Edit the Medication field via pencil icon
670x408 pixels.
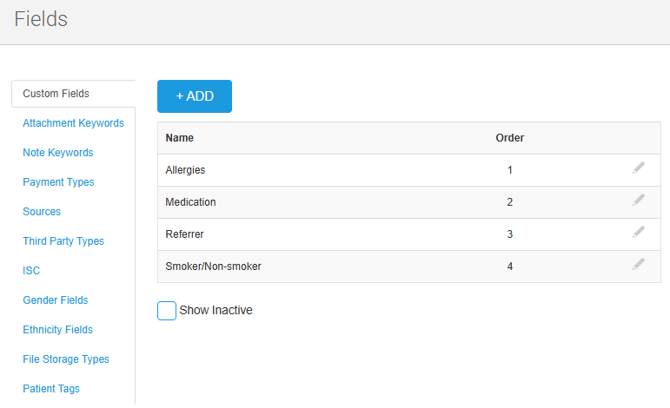(x=639, y=200)
